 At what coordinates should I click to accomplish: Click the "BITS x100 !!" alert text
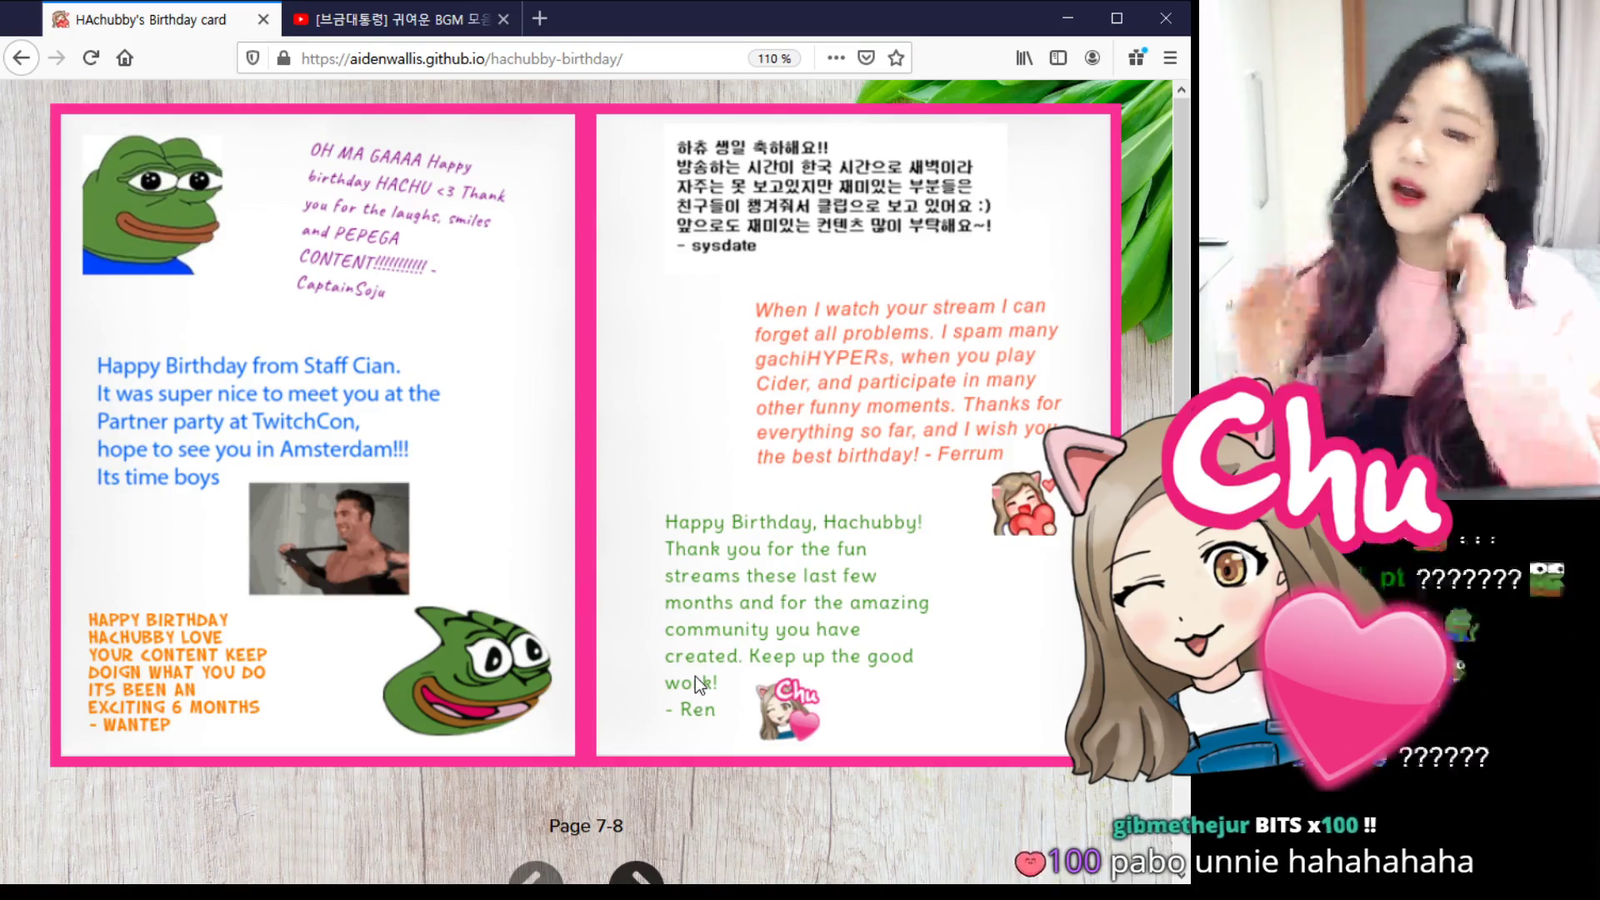point(1316,825)
